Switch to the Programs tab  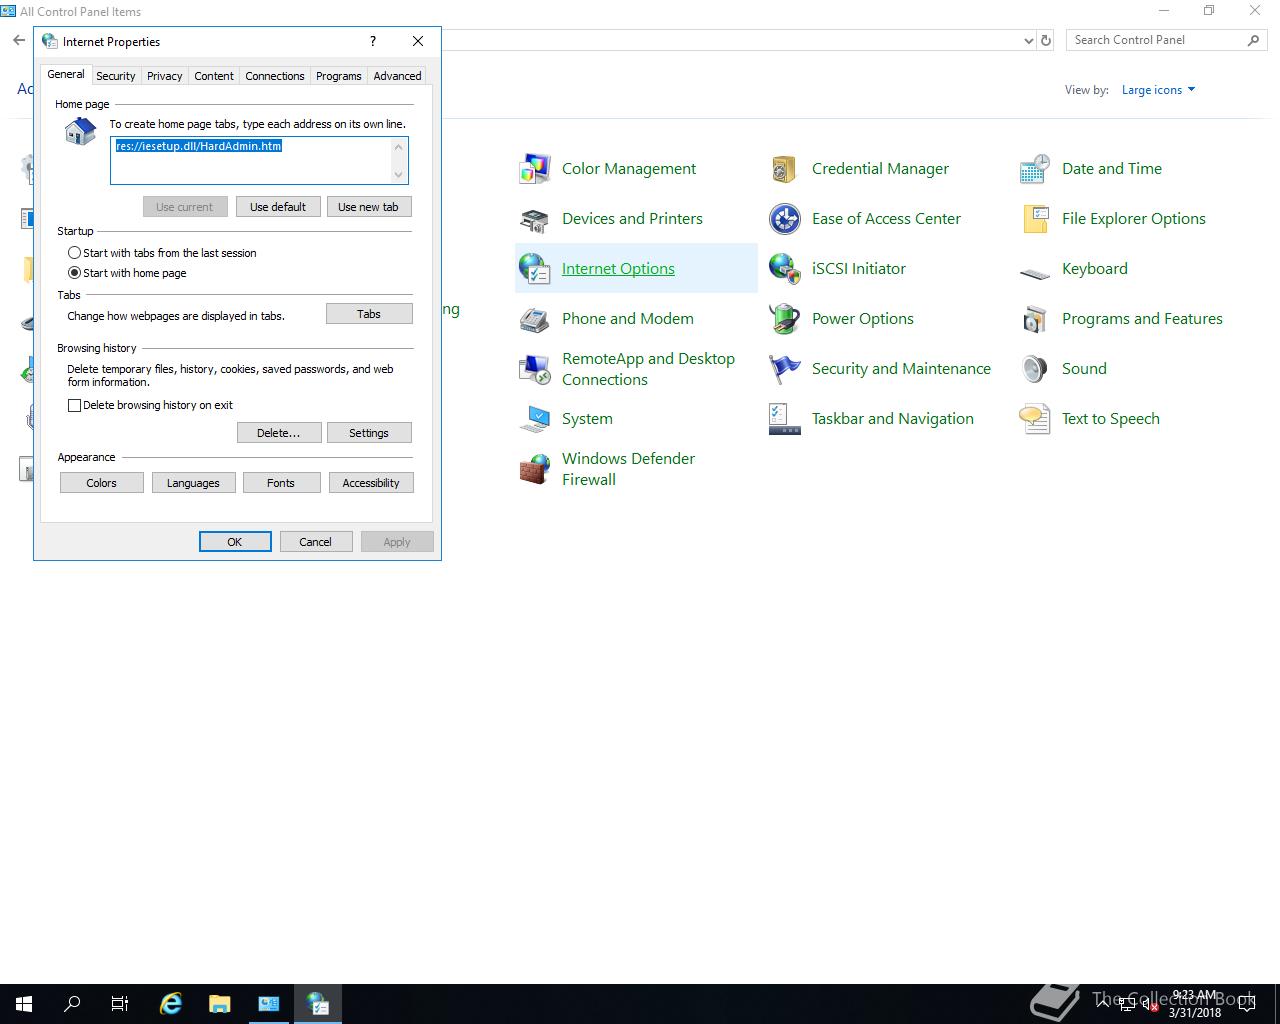point(339,76)
